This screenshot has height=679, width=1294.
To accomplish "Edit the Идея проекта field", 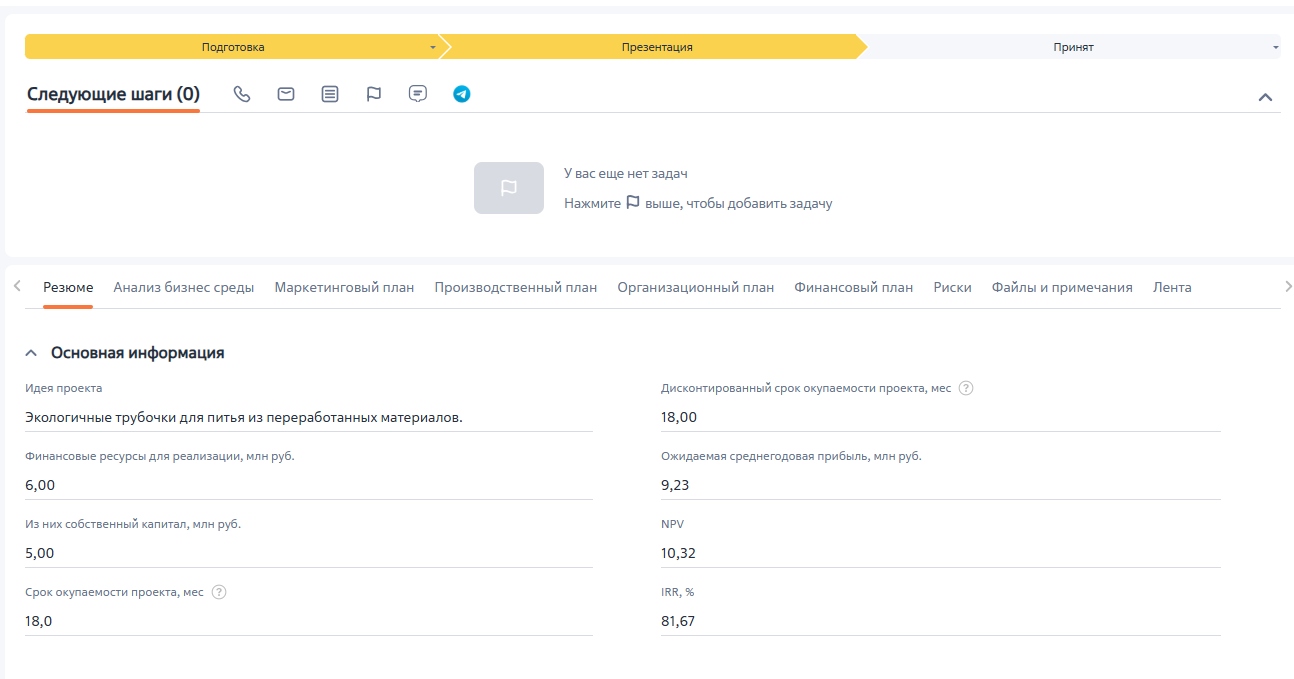I will 309,418.
